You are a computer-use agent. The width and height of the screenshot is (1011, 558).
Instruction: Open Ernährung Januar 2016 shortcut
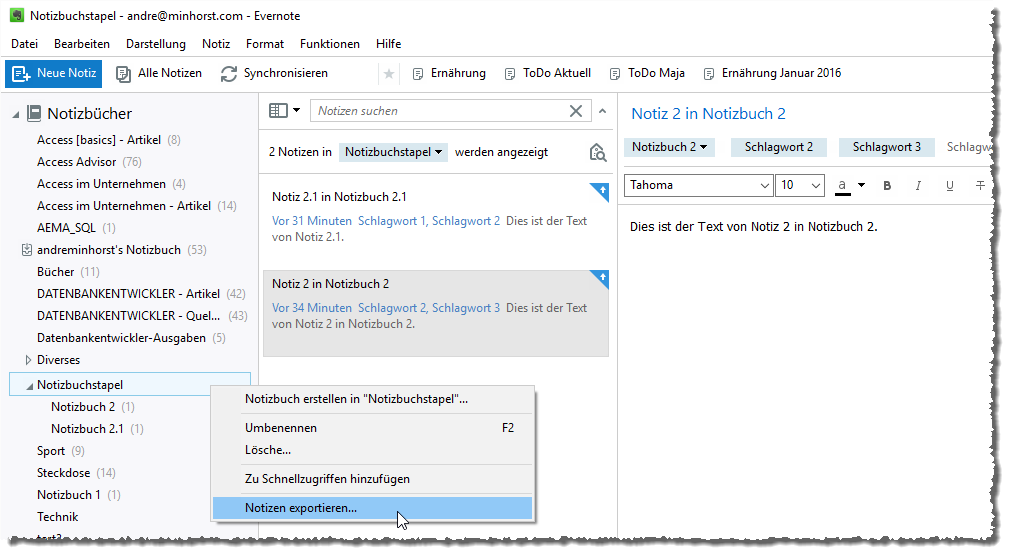pos(772,74)
